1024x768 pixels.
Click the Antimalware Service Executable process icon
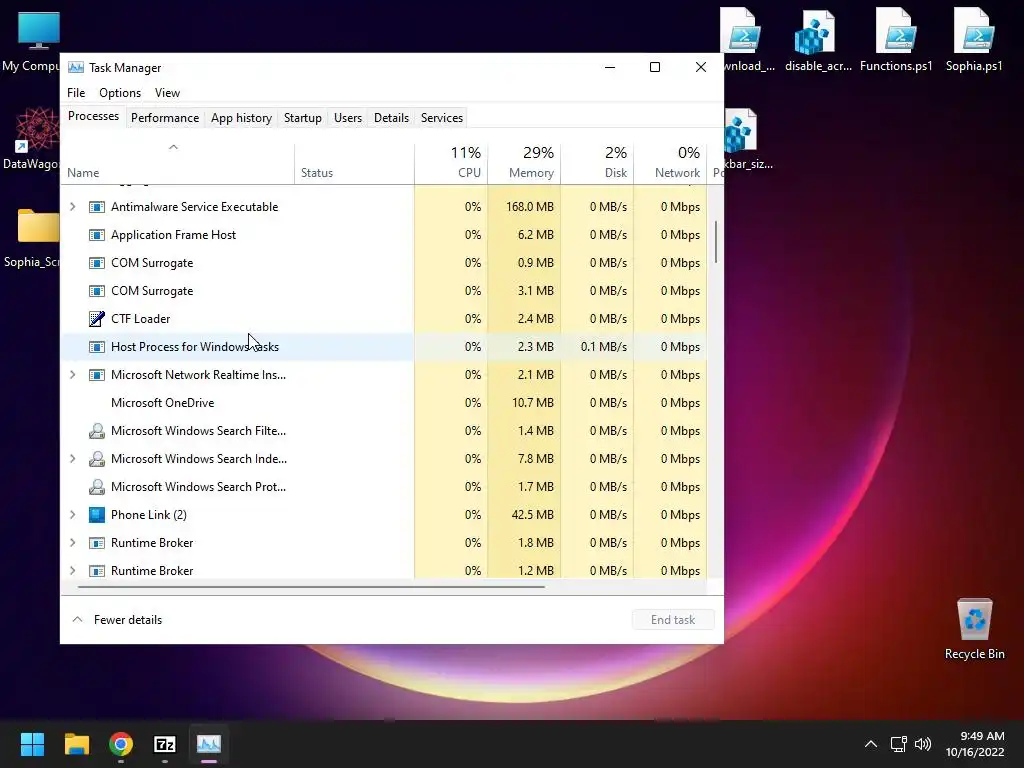pyautogui.click(x=97, y=207)
